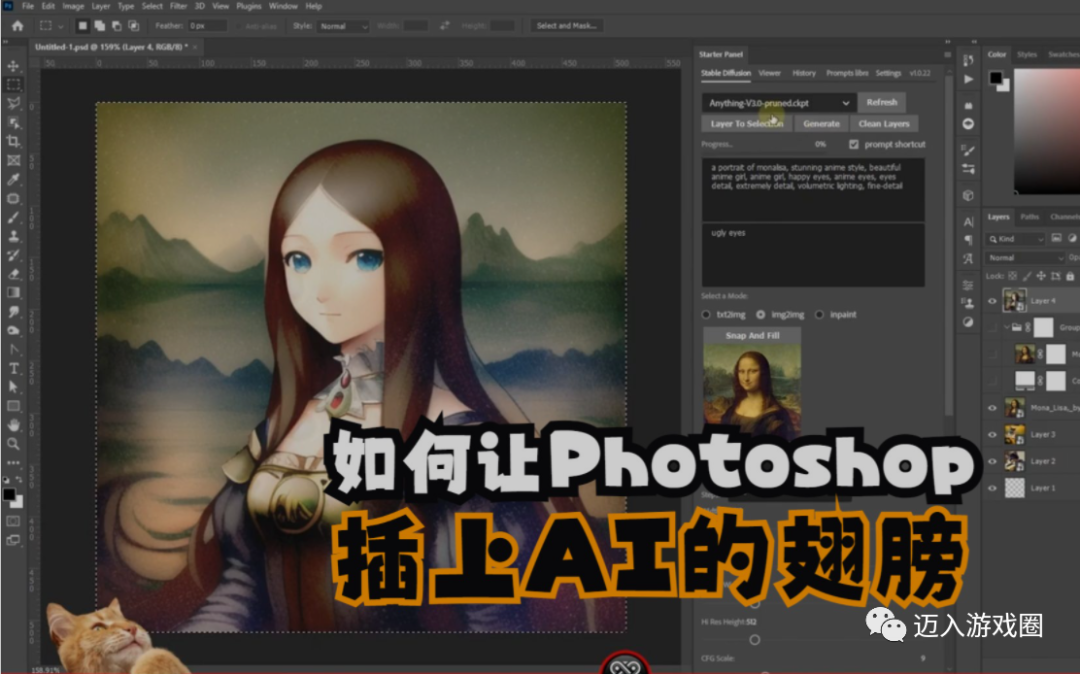
Task: Click the Lock position icon in Layers
Action: tap(1041, 276)
